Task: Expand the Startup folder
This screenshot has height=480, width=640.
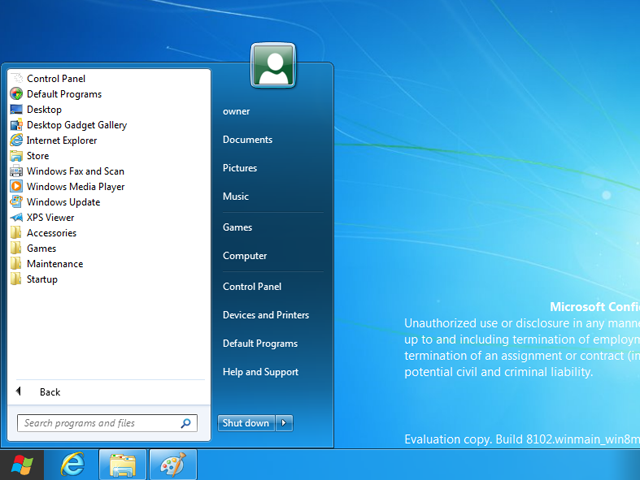Action: [x=42, y=279]
